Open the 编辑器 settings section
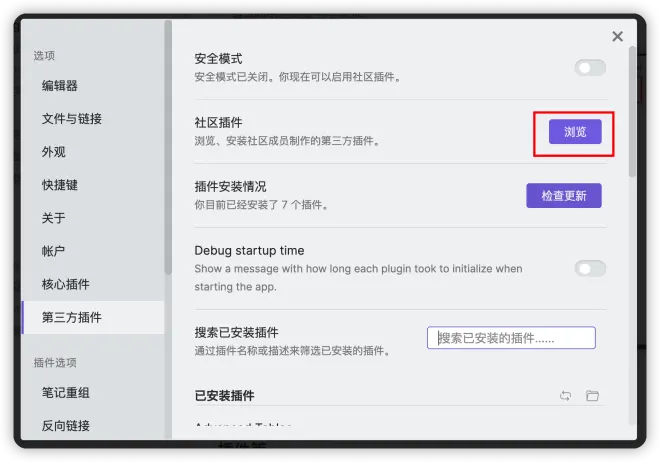The image size is (660, 462). 93,86
